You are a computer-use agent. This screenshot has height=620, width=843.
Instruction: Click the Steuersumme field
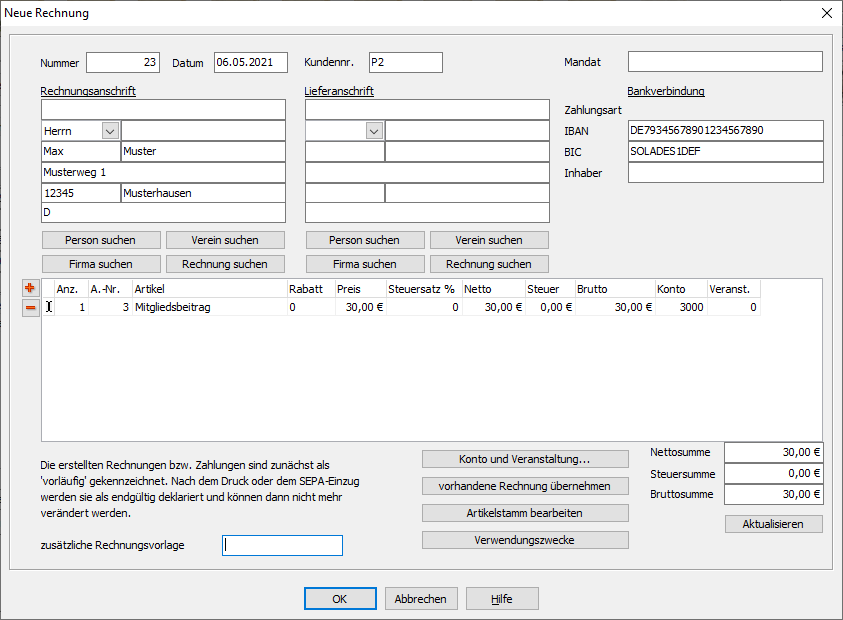point(774,474)
